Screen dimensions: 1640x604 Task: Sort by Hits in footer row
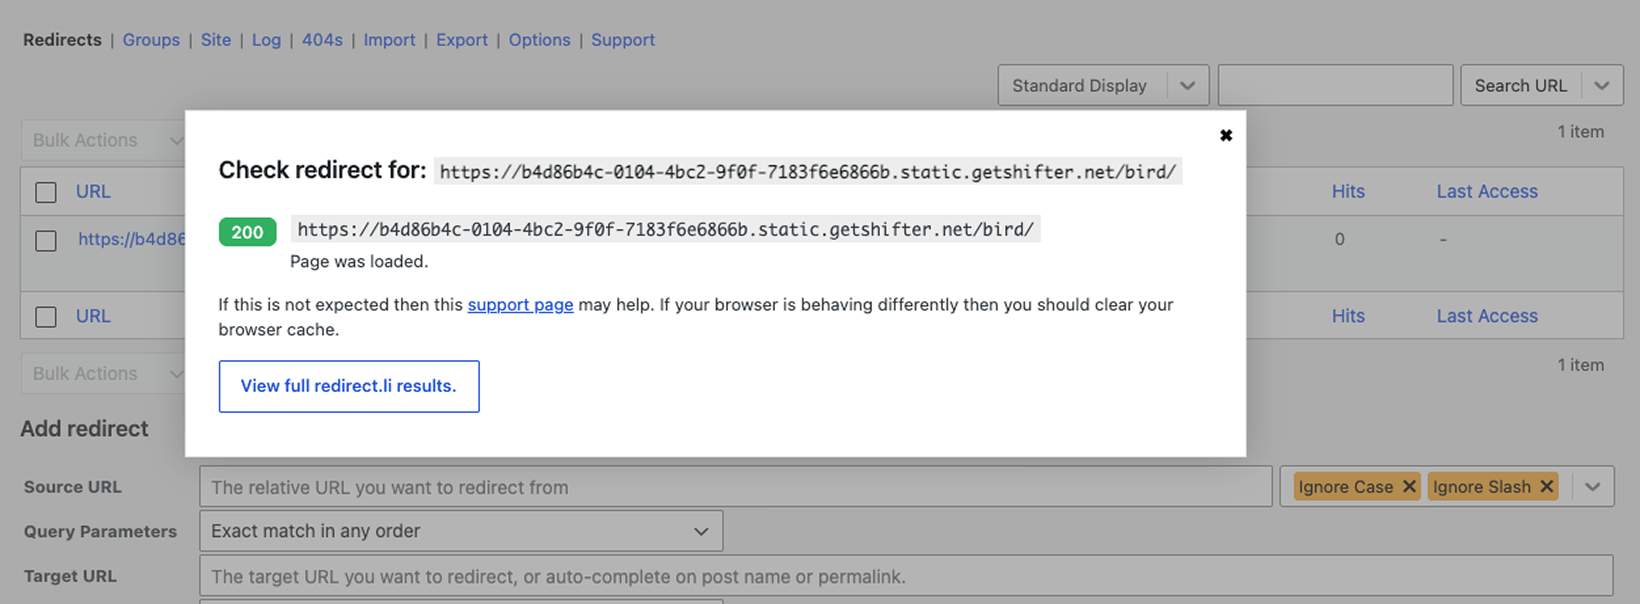tap(1348, 316)
